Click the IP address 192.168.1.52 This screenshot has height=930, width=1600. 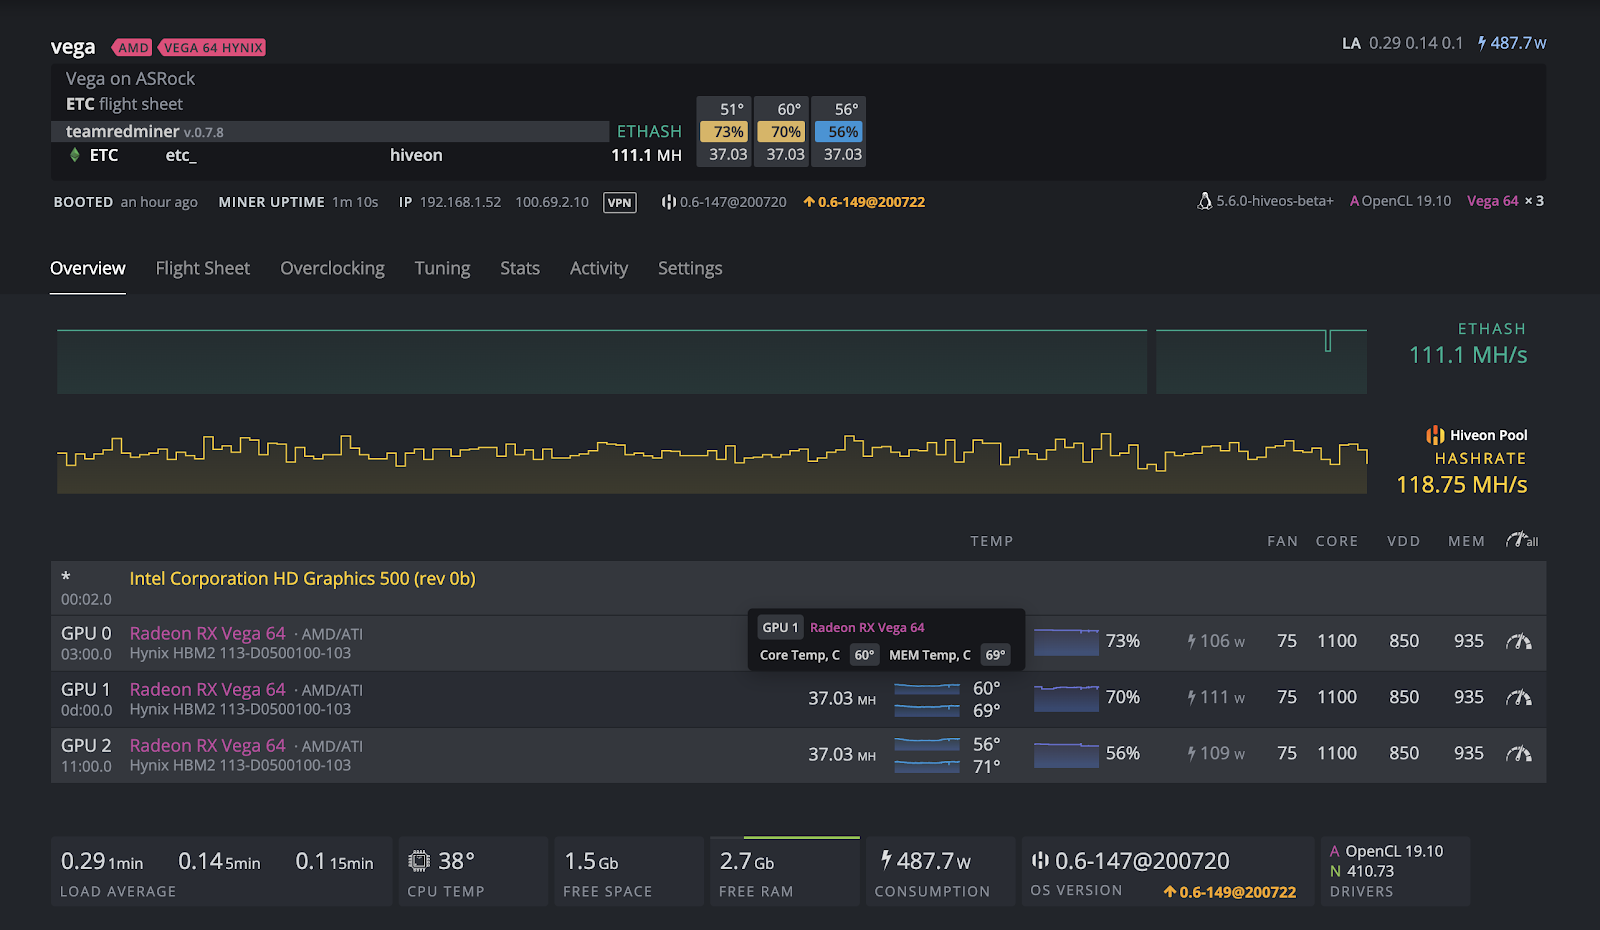460,202
